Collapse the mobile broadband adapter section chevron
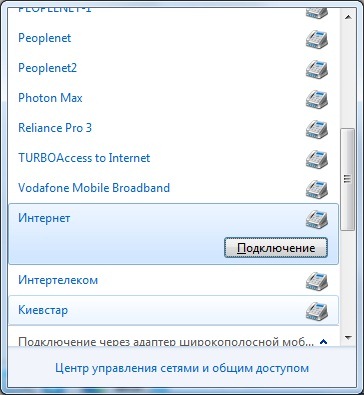This screenshot has width=364, height=395. [323, 341]
